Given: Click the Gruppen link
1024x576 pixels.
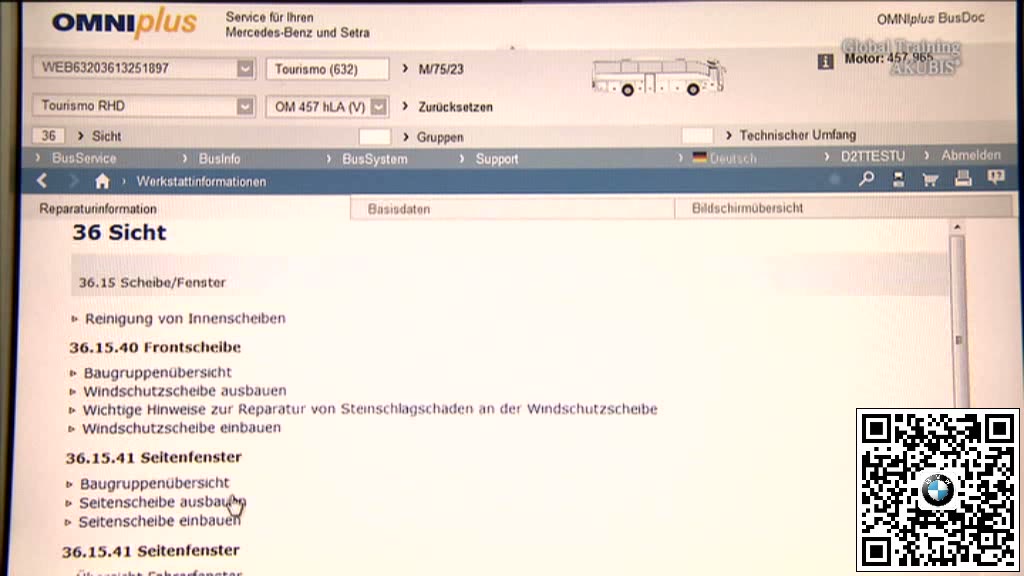Looking at the screenshot, I should pos(440,137).
